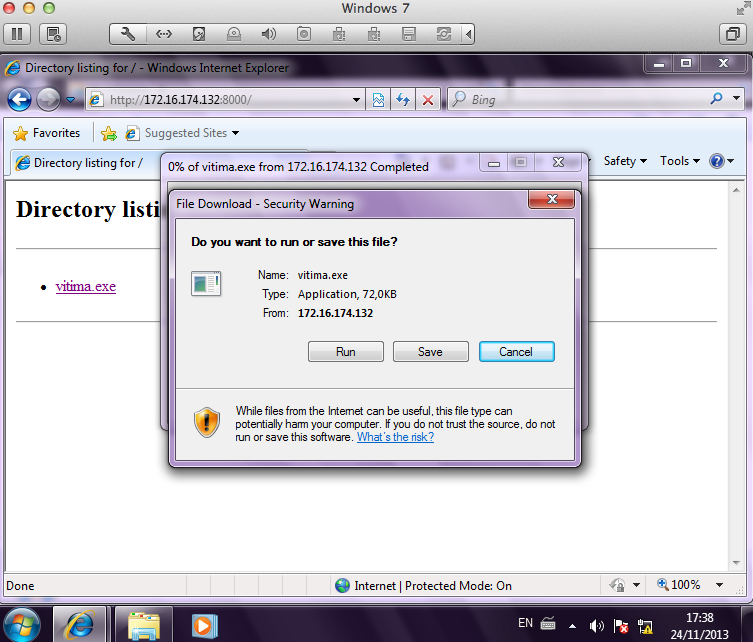Viewport: 753px width, 642px height.
Task: Click the search magnifier button
Action: [x=716, y=99]
